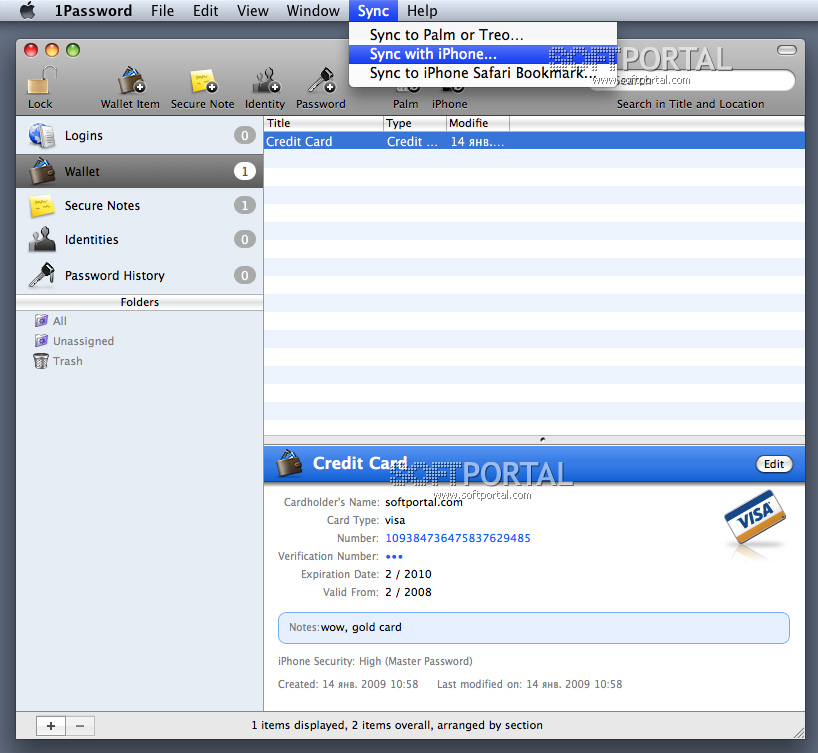Open the 1Password application menu
The height and width of the screenshot is (753, 818).
[x=93, y=10]
